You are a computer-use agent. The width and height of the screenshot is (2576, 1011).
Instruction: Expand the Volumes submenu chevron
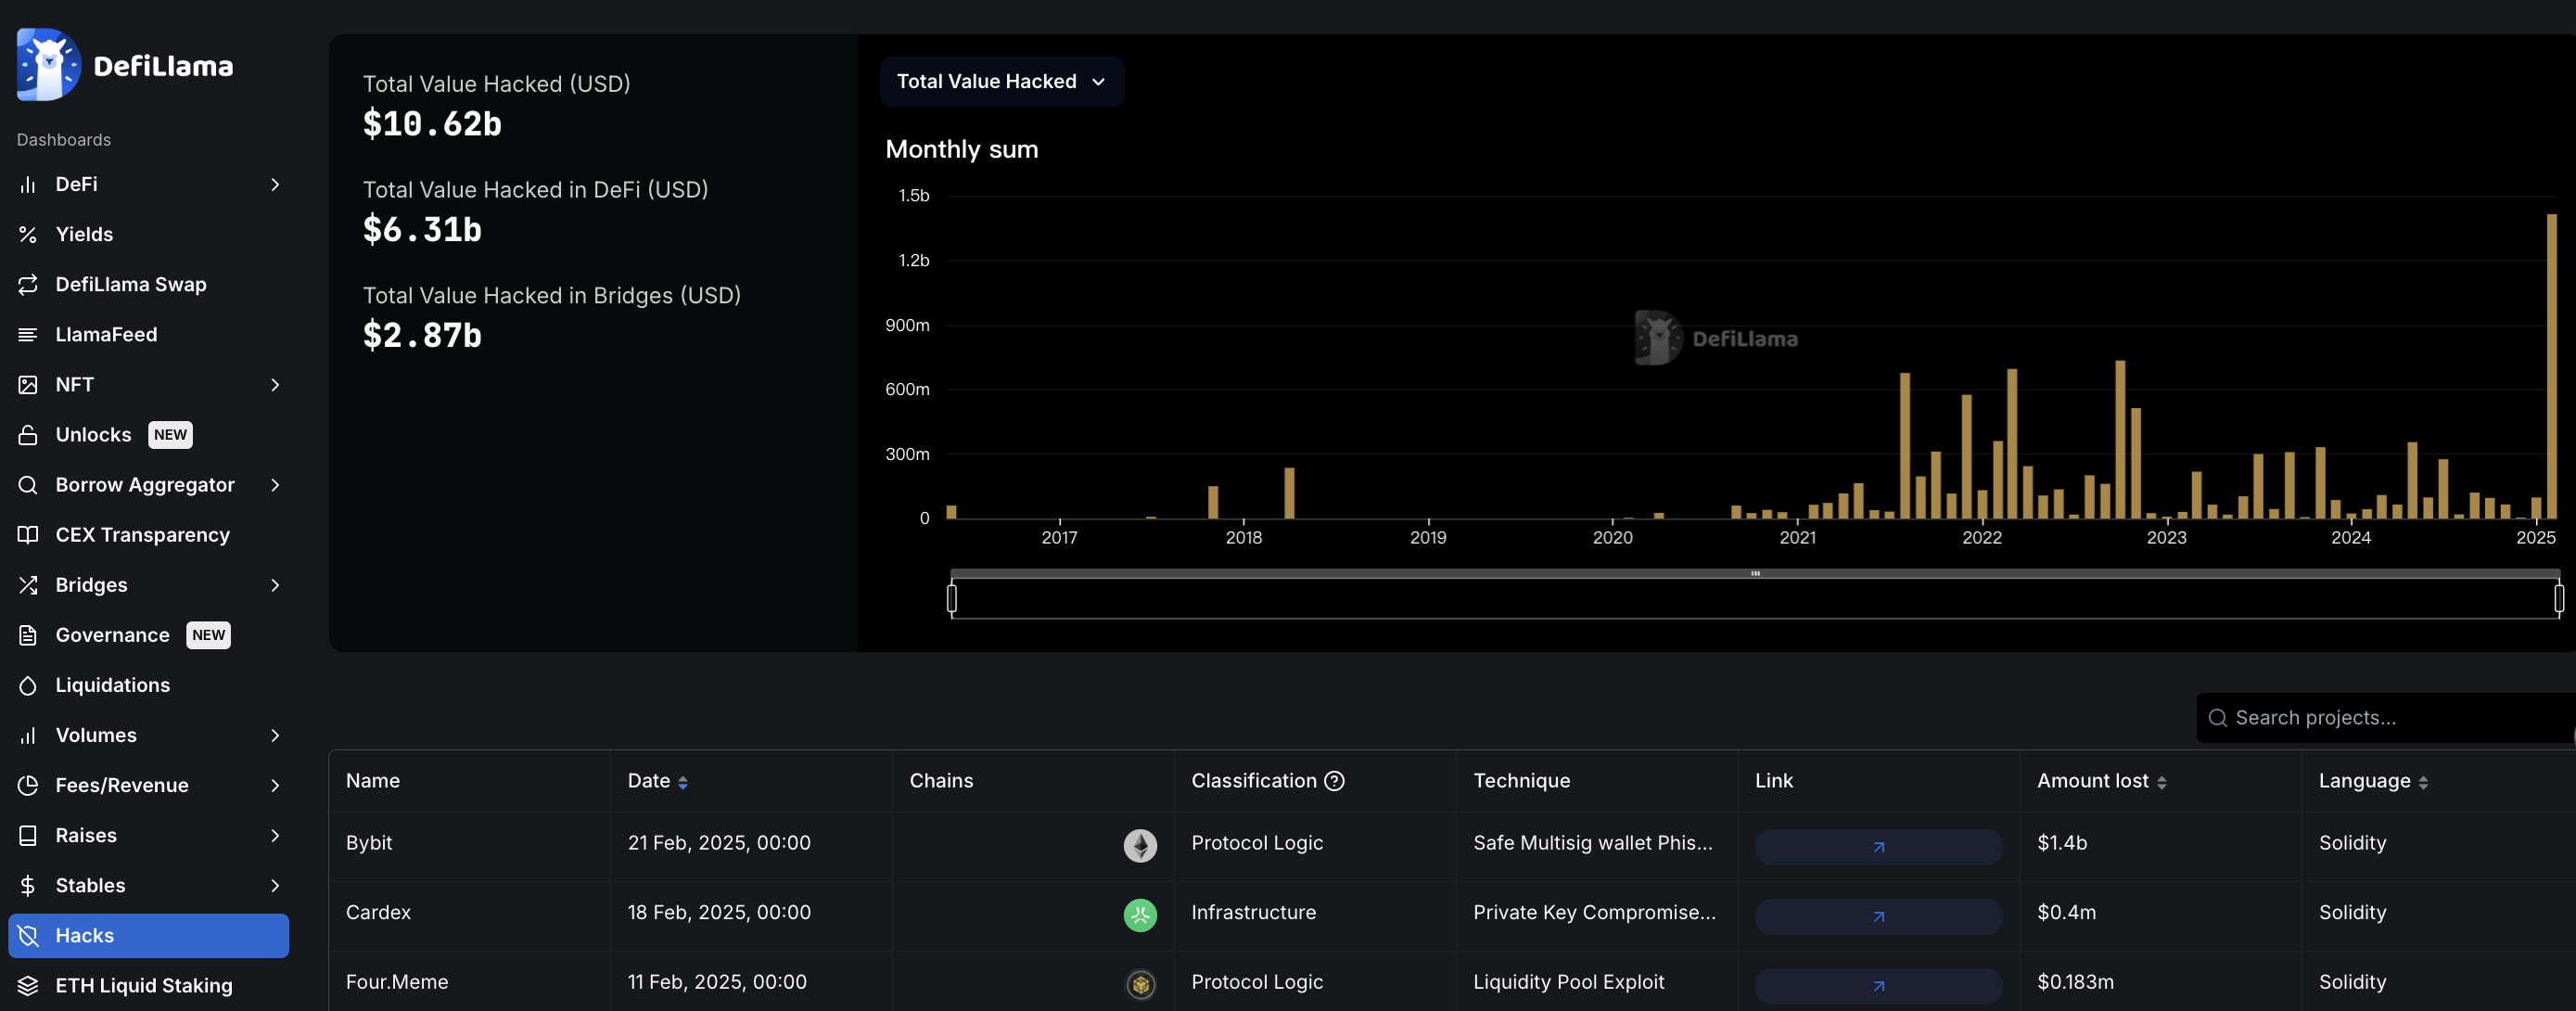(275, 735)
